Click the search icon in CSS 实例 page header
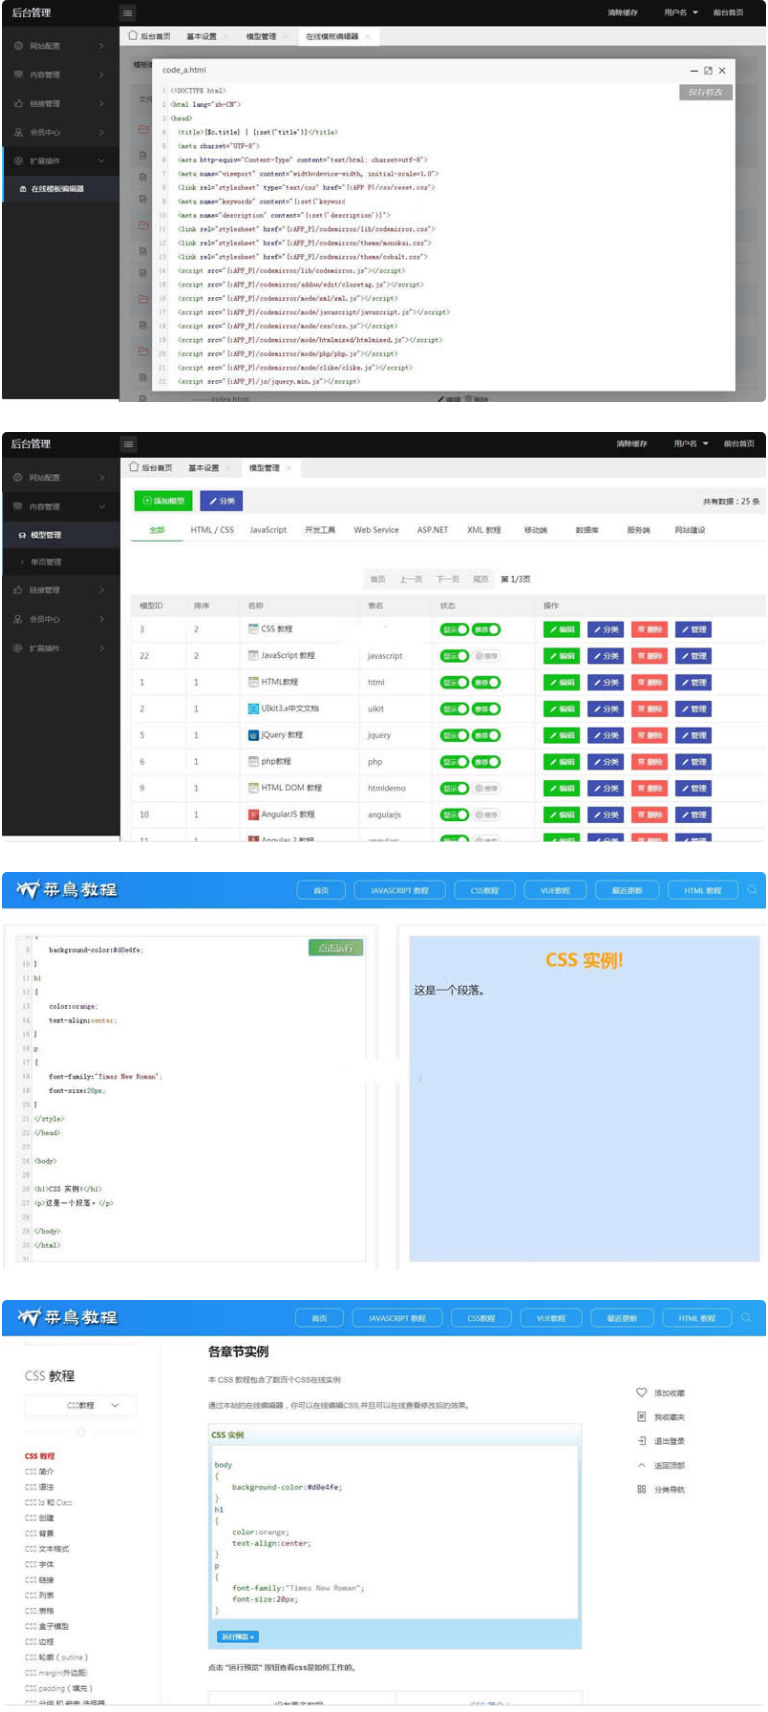 (752, 889)
